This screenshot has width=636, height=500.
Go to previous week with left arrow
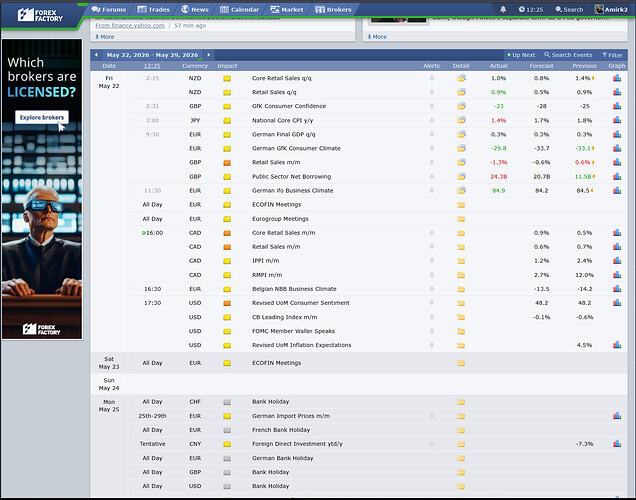click(96, 55)
